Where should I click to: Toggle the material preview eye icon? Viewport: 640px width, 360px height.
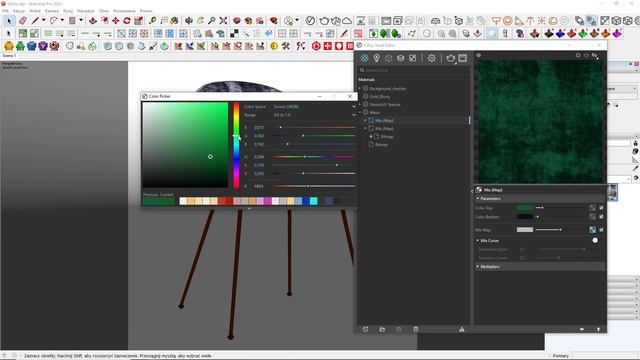pyautogui.click(x=478, y=55)
